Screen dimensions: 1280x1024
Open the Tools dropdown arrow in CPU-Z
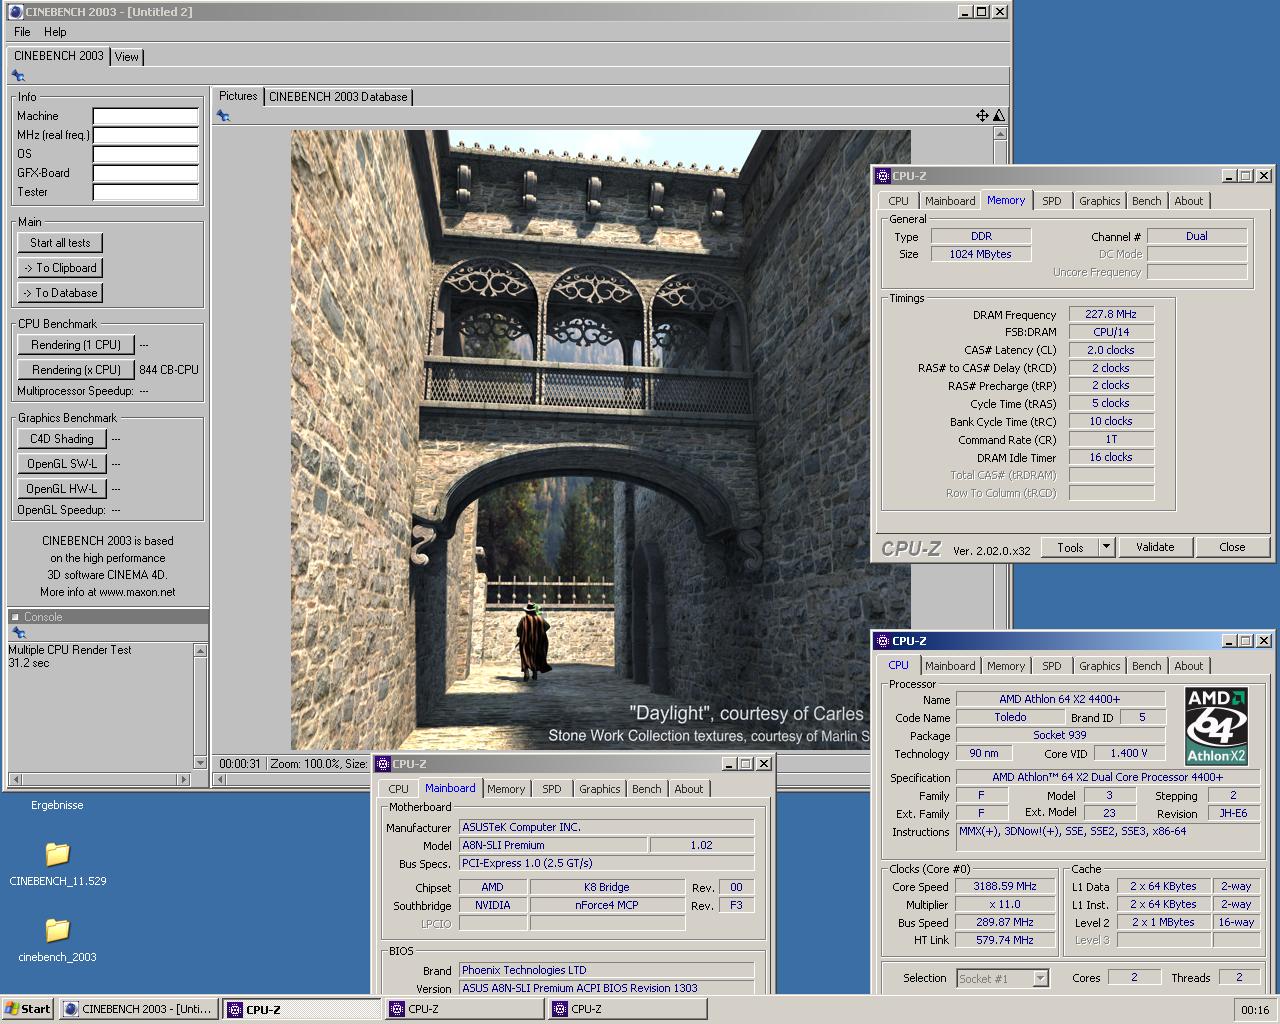(x=1106, y=547)
